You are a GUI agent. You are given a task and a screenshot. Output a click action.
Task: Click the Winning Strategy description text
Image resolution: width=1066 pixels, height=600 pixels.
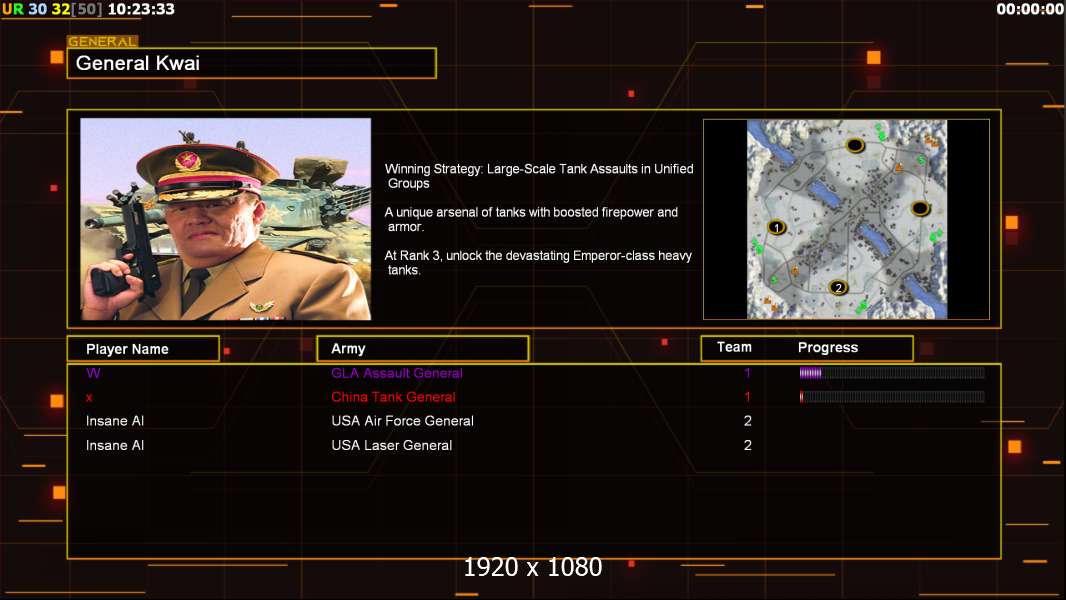coord(538,175)
